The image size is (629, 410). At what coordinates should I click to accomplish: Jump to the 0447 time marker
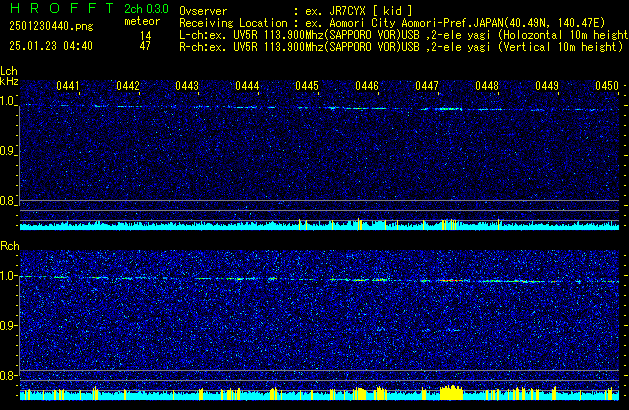click(427, 86)
